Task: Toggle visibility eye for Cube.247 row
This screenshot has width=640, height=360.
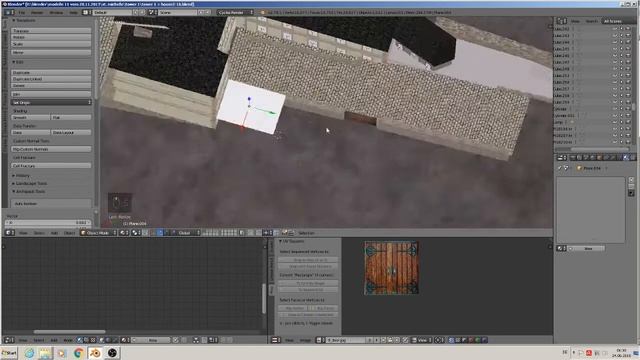Action: tap(615, 62)
